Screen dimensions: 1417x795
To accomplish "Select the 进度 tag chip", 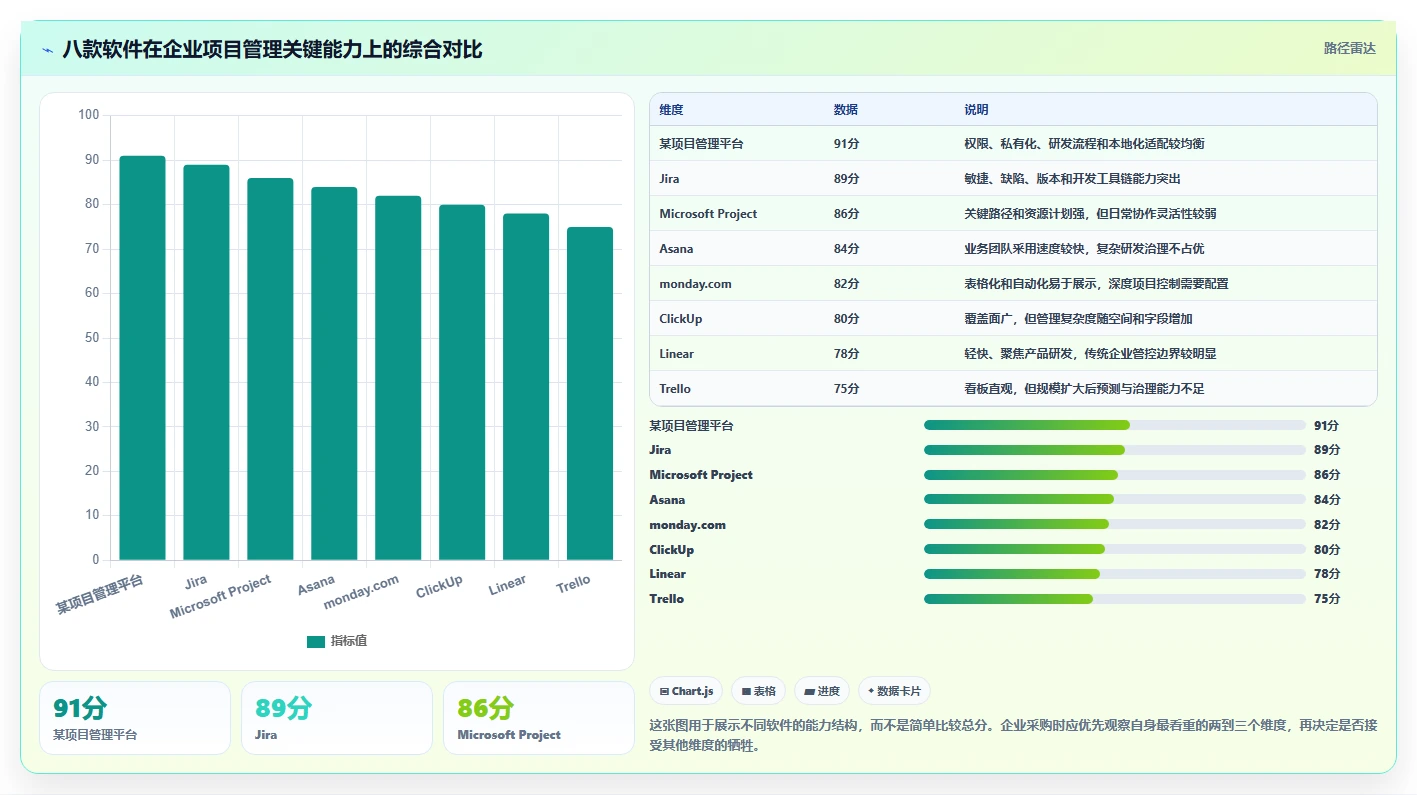I will [822, 691].
